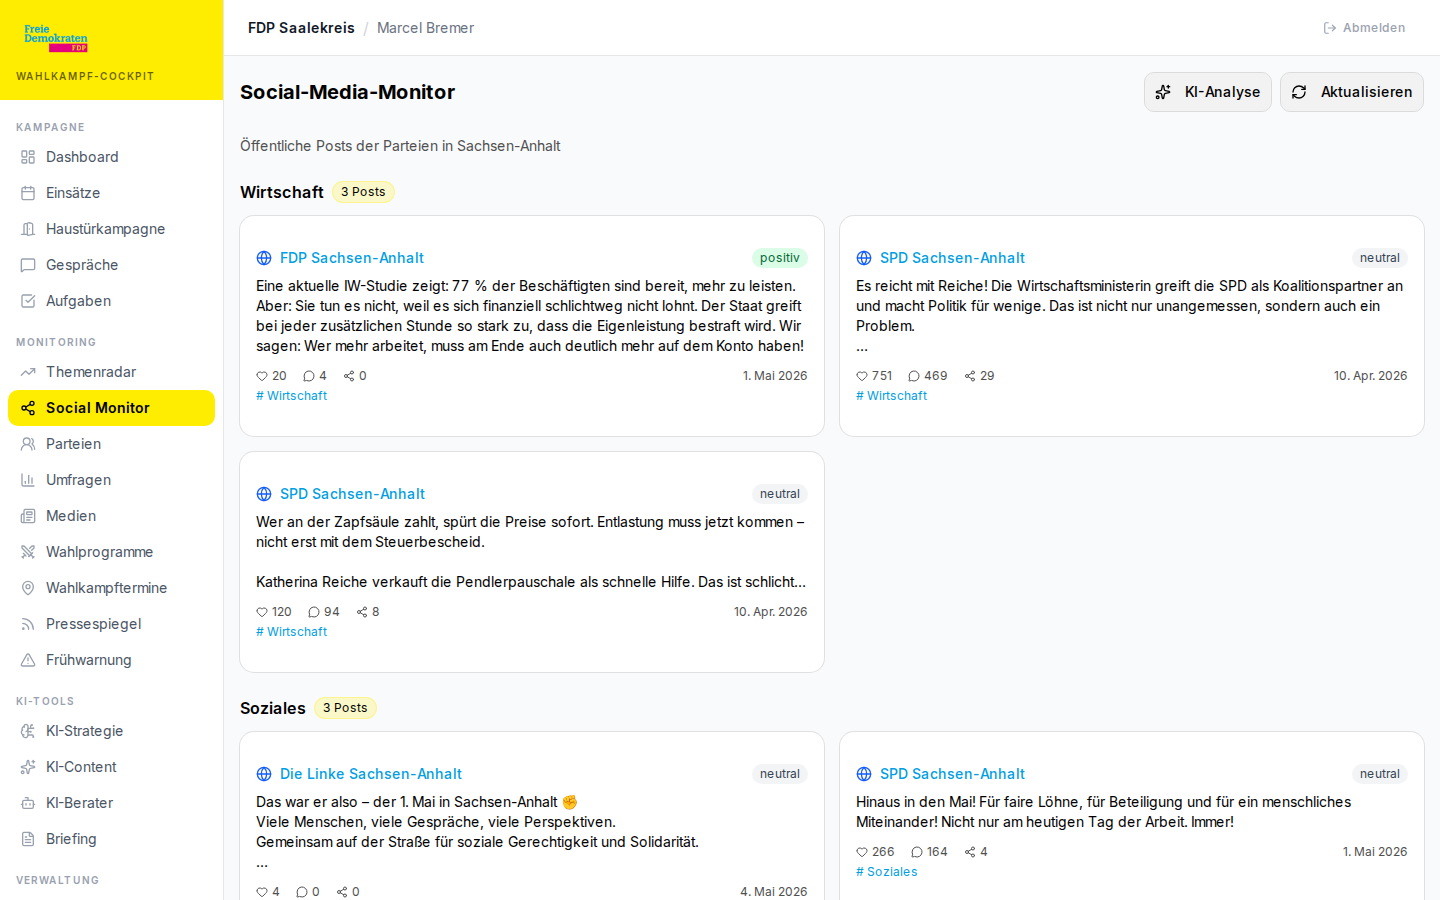This screenshot has height=900, width=1440.
Task: Select Social Monitor in the sidebar
Action: click(x=111, y=408)
